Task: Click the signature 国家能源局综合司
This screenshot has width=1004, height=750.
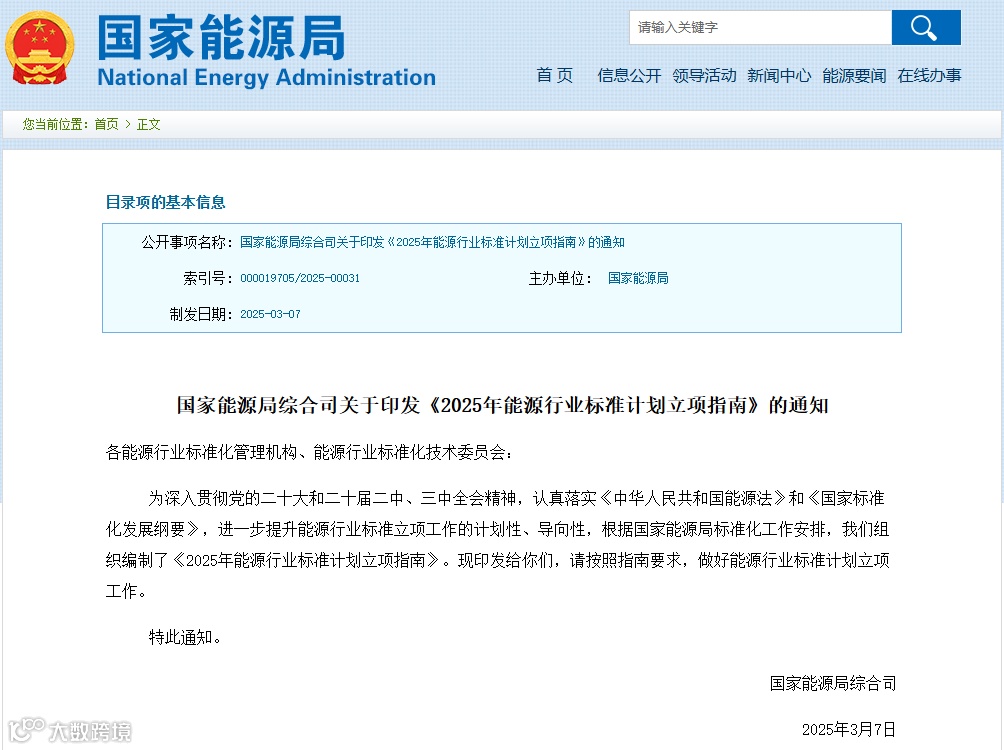Action: tap(832, 683)
